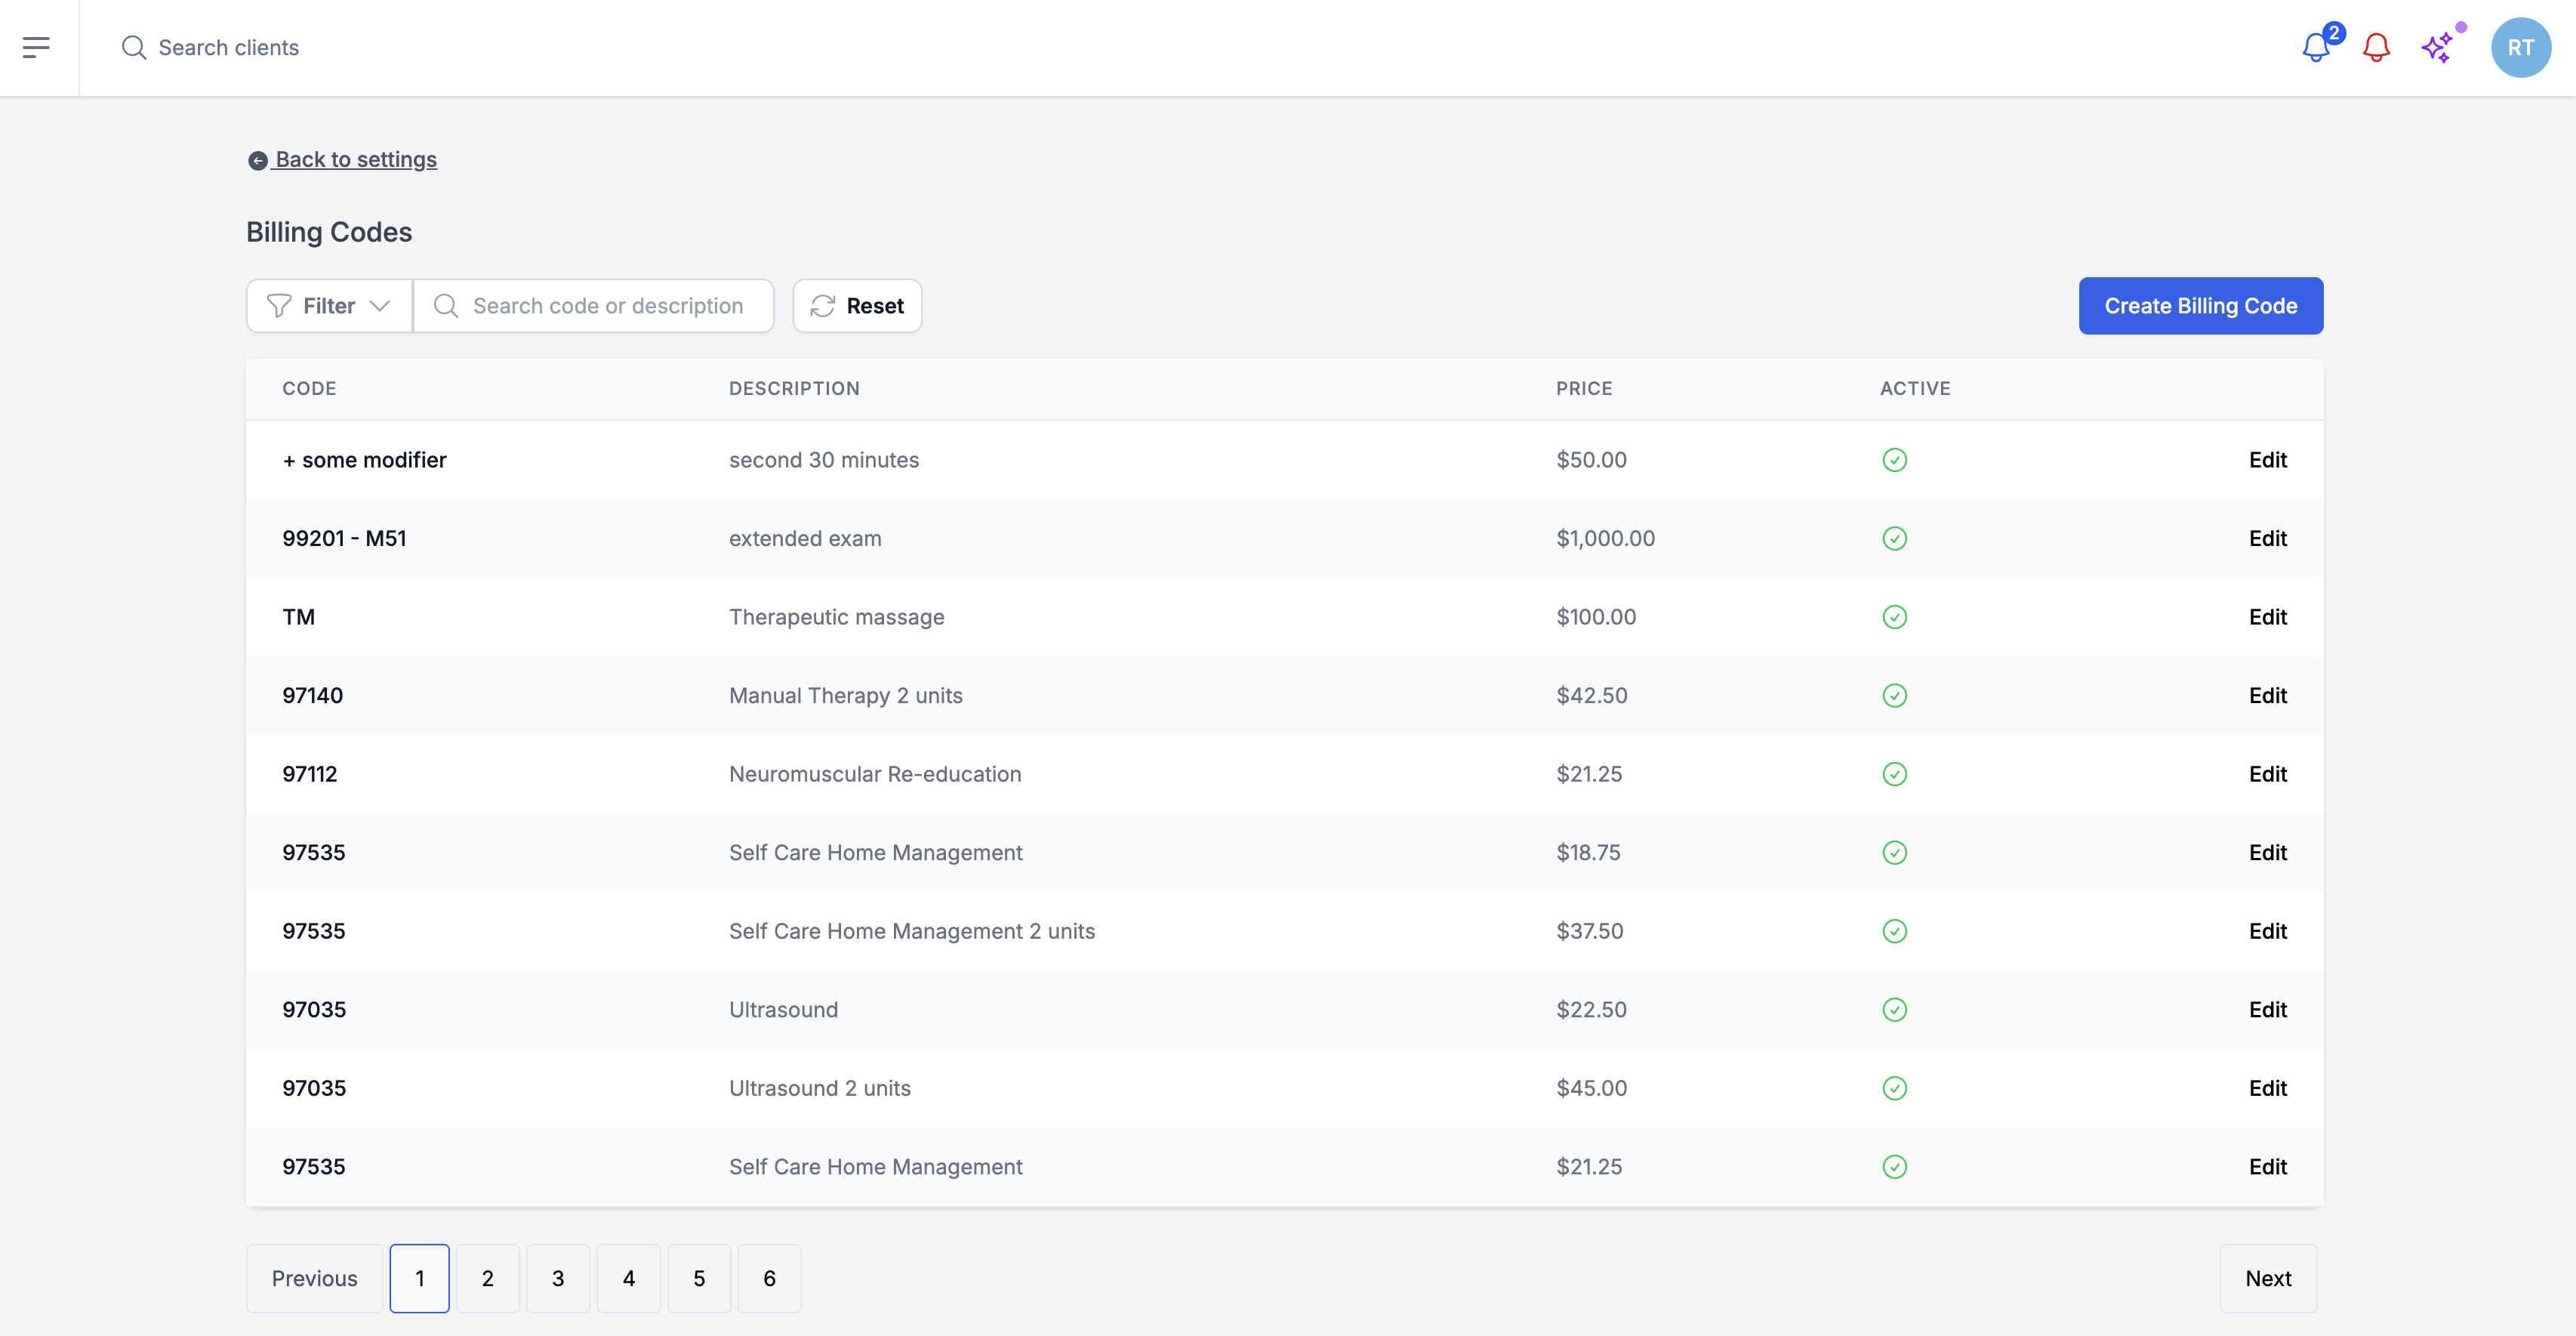Click the back arrow icon beside settings
The height and width of the screenshot is (1336, 2576).
257,160
